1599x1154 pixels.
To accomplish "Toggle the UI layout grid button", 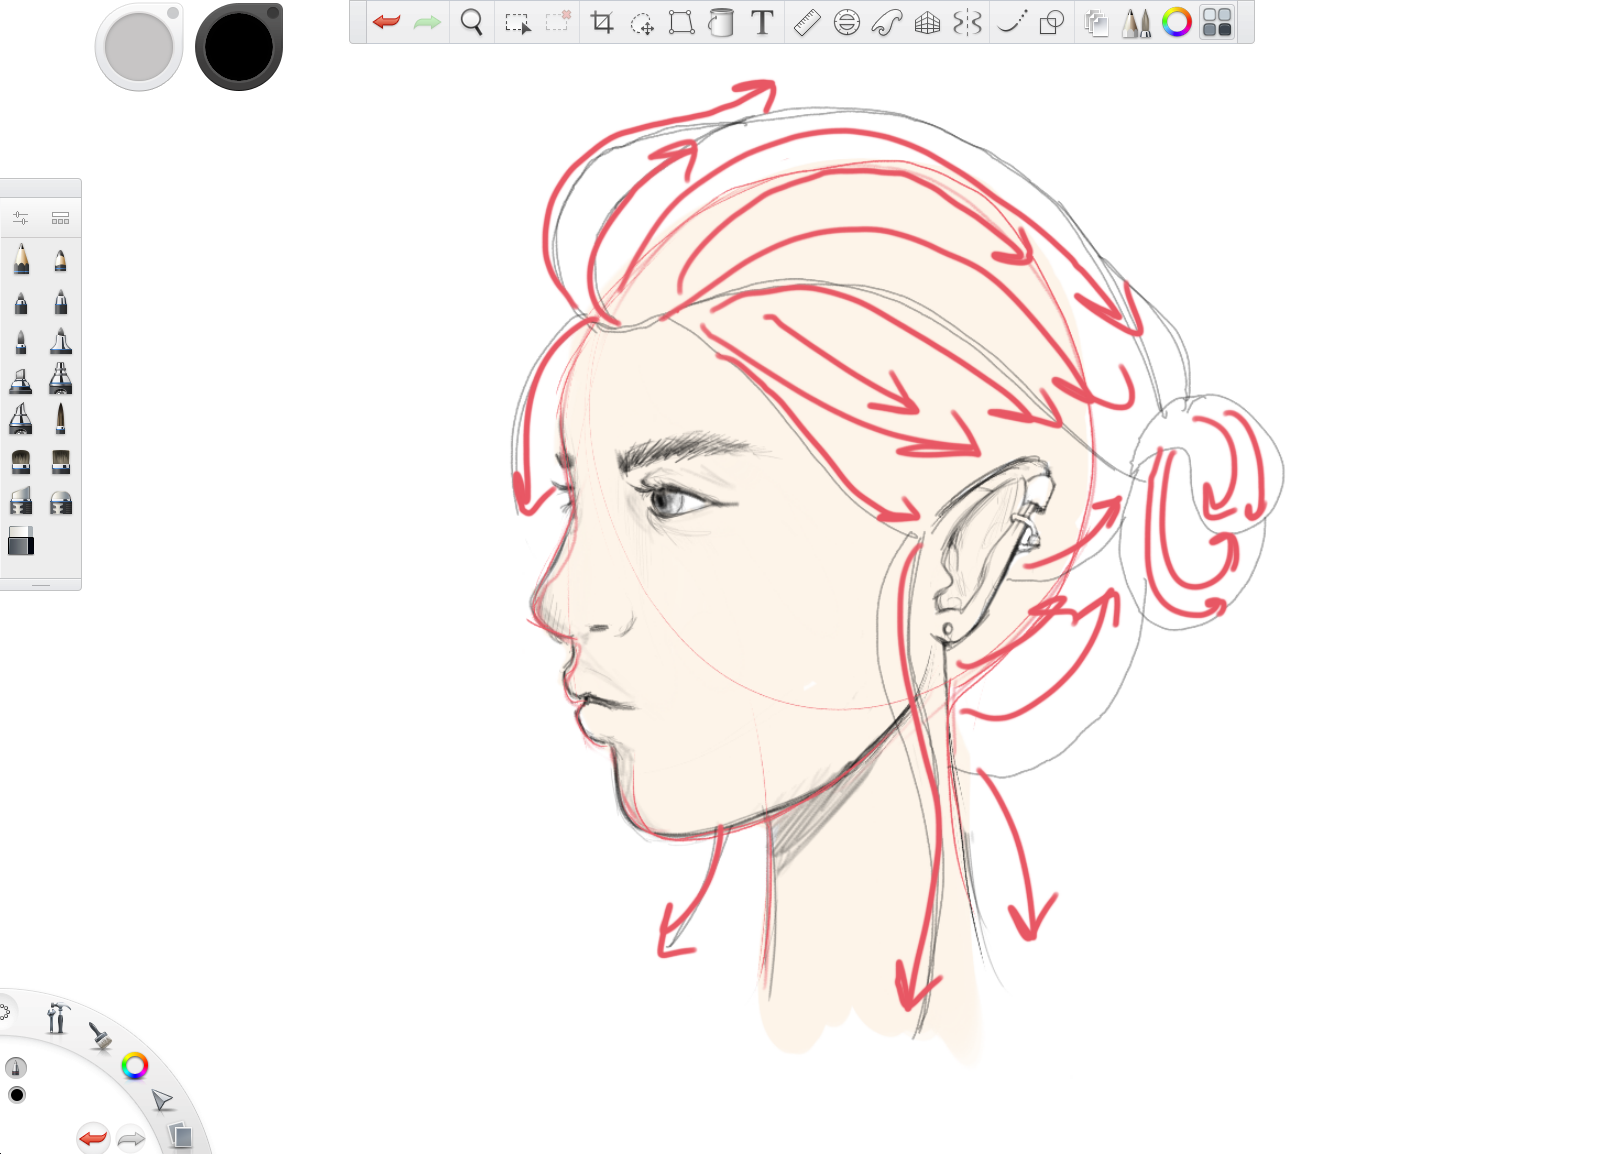I will pos(1217,22).
